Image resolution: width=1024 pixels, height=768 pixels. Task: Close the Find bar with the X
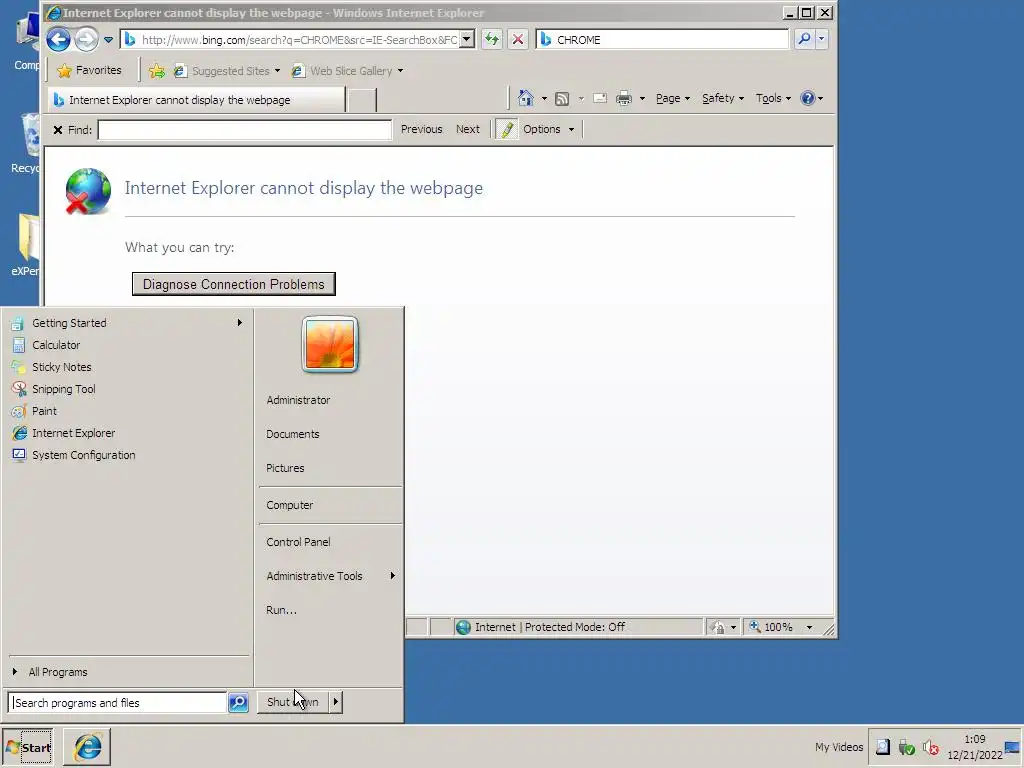pyautogui.click(x=57, y=130)
